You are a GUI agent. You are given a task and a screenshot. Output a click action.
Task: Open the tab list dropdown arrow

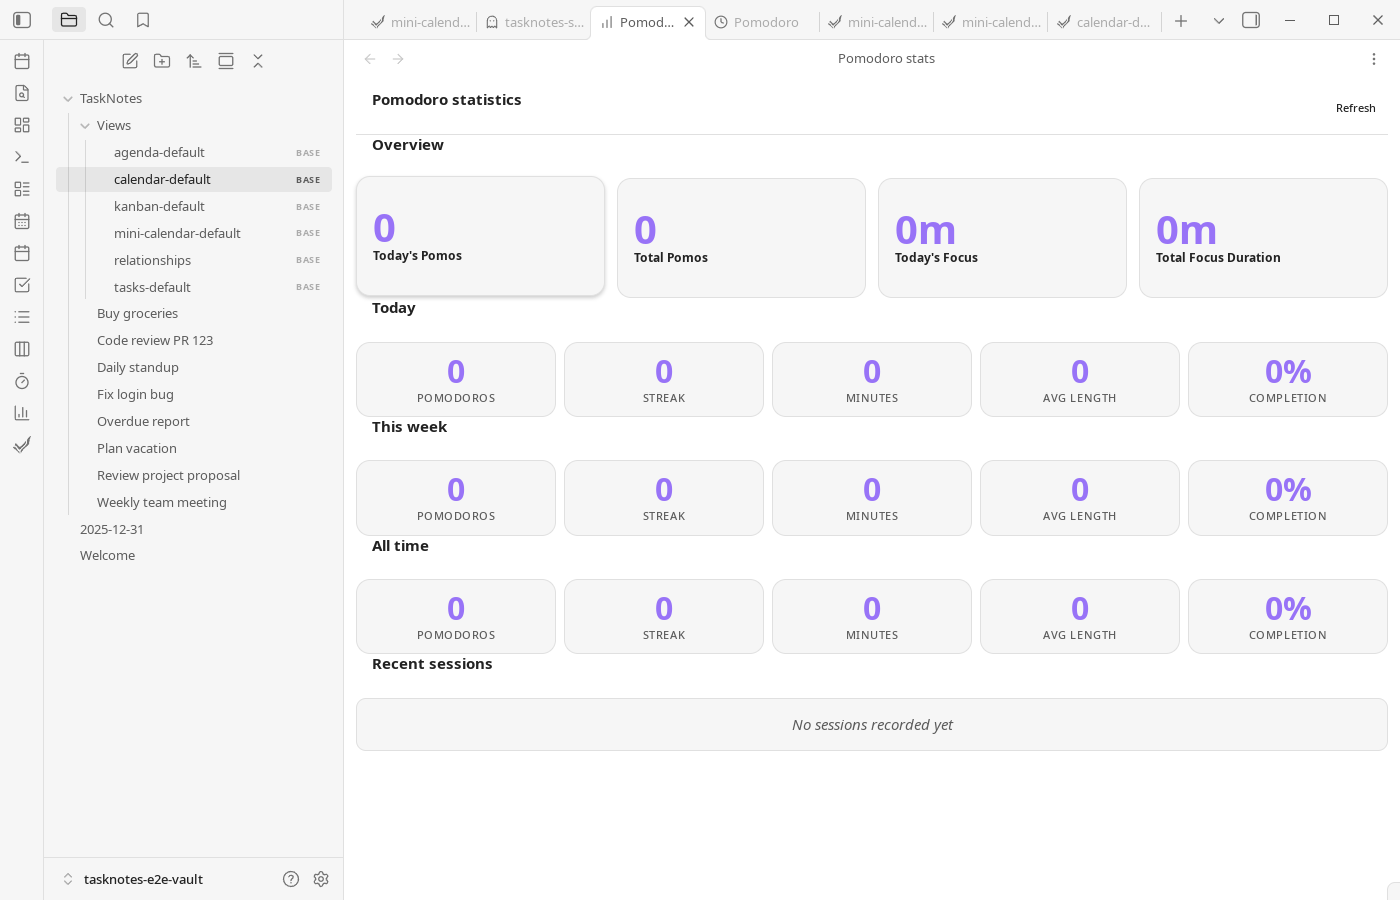(x=1219, y=20)
